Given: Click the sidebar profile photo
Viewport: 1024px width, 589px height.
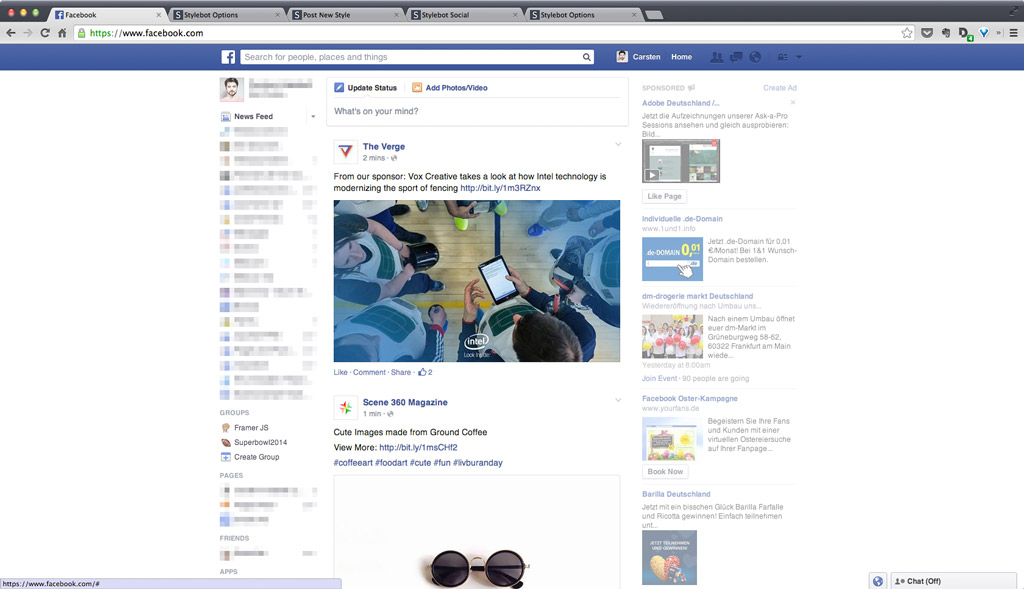Looking at the screenshot, I should click(232, 89).
